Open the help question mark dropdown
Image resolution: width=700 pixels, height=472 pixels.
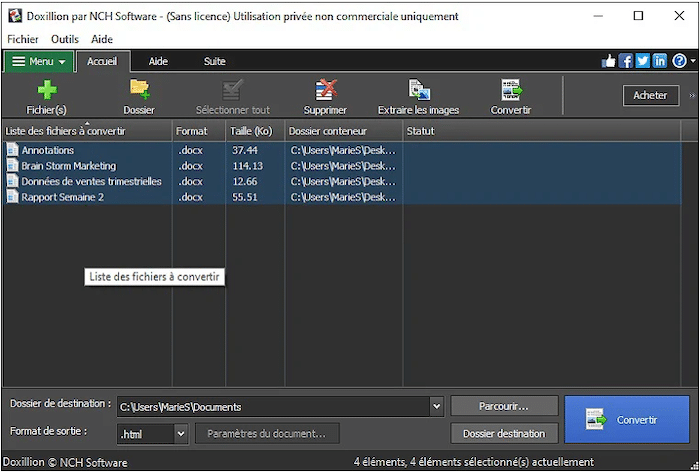coord(682,61)
